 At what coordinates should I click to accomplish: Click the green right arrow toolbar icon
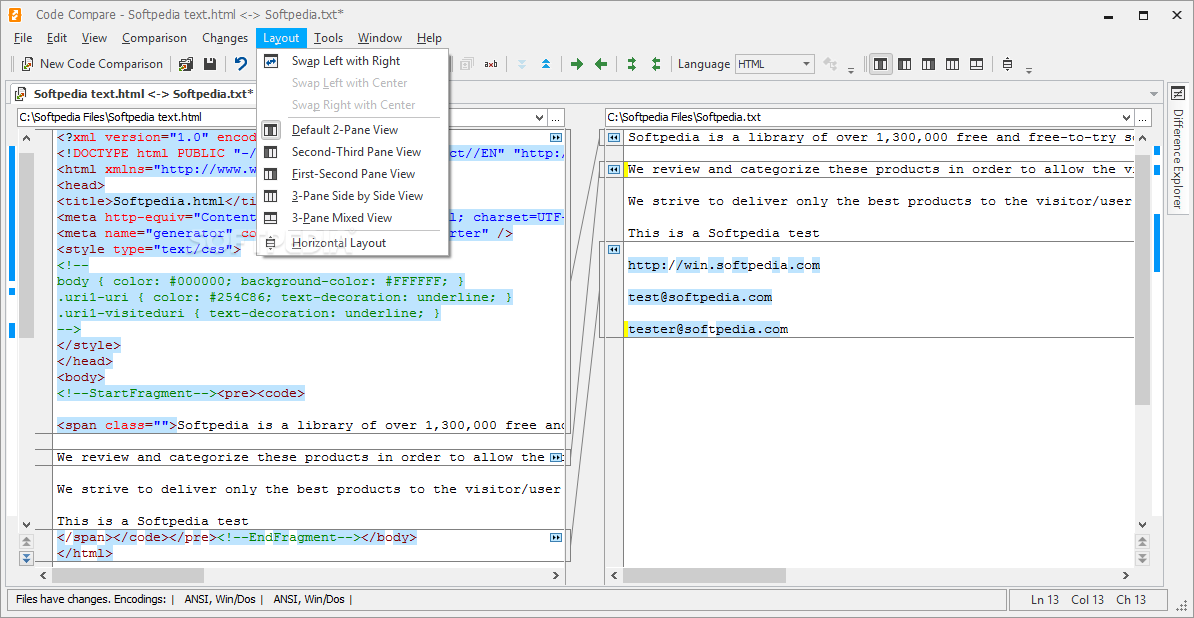click(x=577, y=65)
